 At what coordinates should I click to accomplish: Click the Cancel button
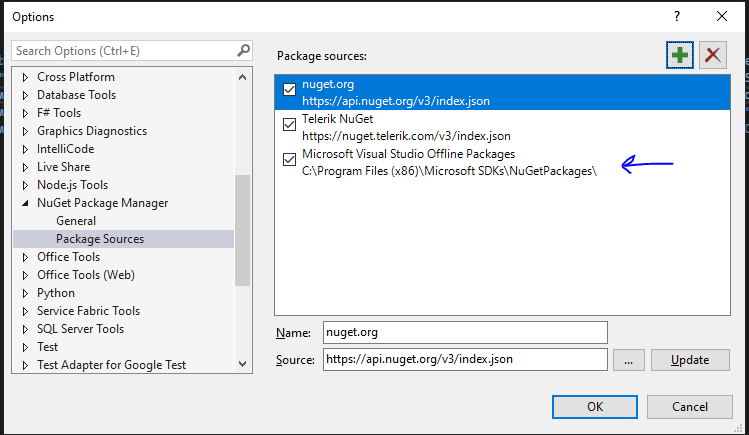coord(690,406)
